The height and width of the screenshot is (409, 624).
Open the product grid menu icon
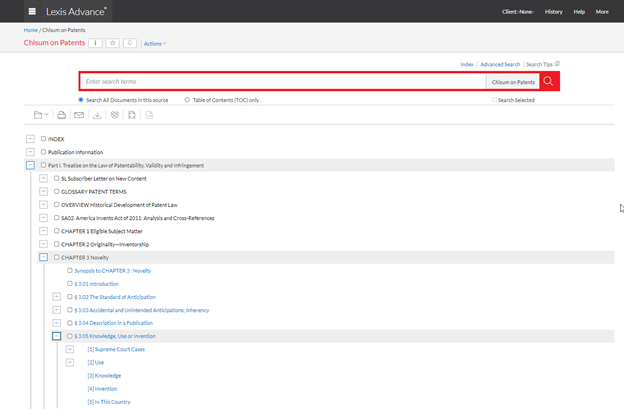[32, 12]
